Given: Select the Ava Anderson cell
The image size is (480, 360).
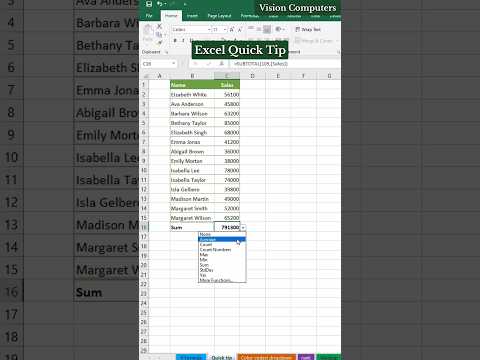Looking at the screenshot, I should (x=192, y=104).
